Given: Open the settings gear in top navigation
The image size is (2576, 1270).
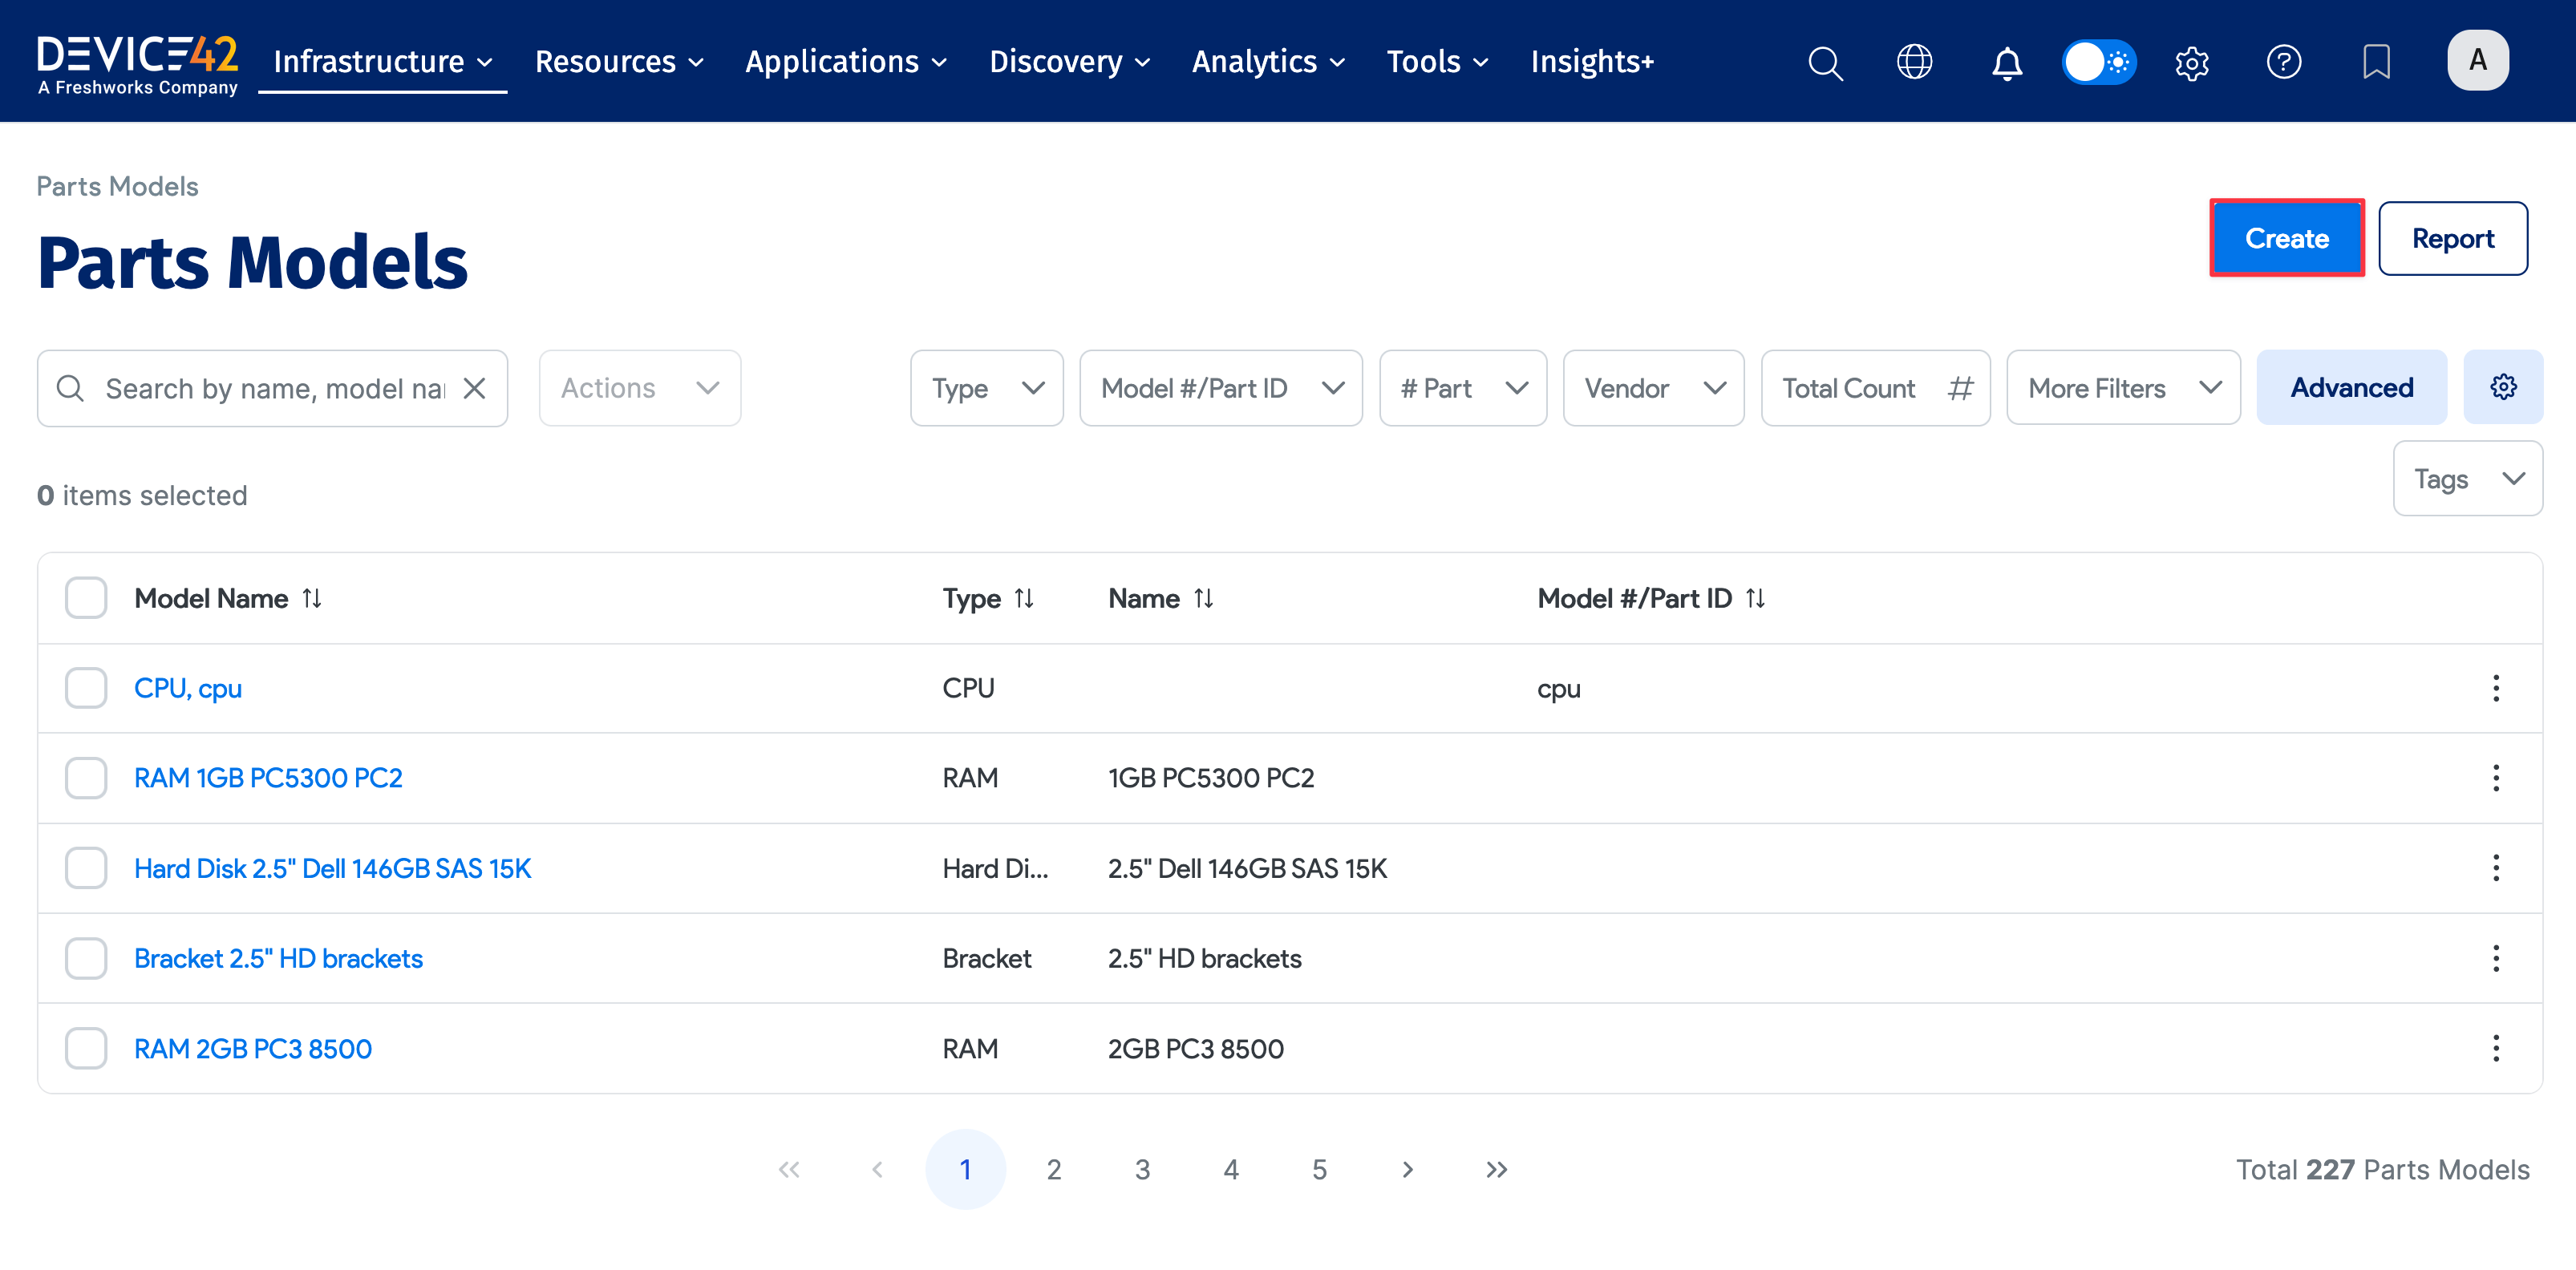Looking at the screenshot, I should click(x=2191, y=62).
